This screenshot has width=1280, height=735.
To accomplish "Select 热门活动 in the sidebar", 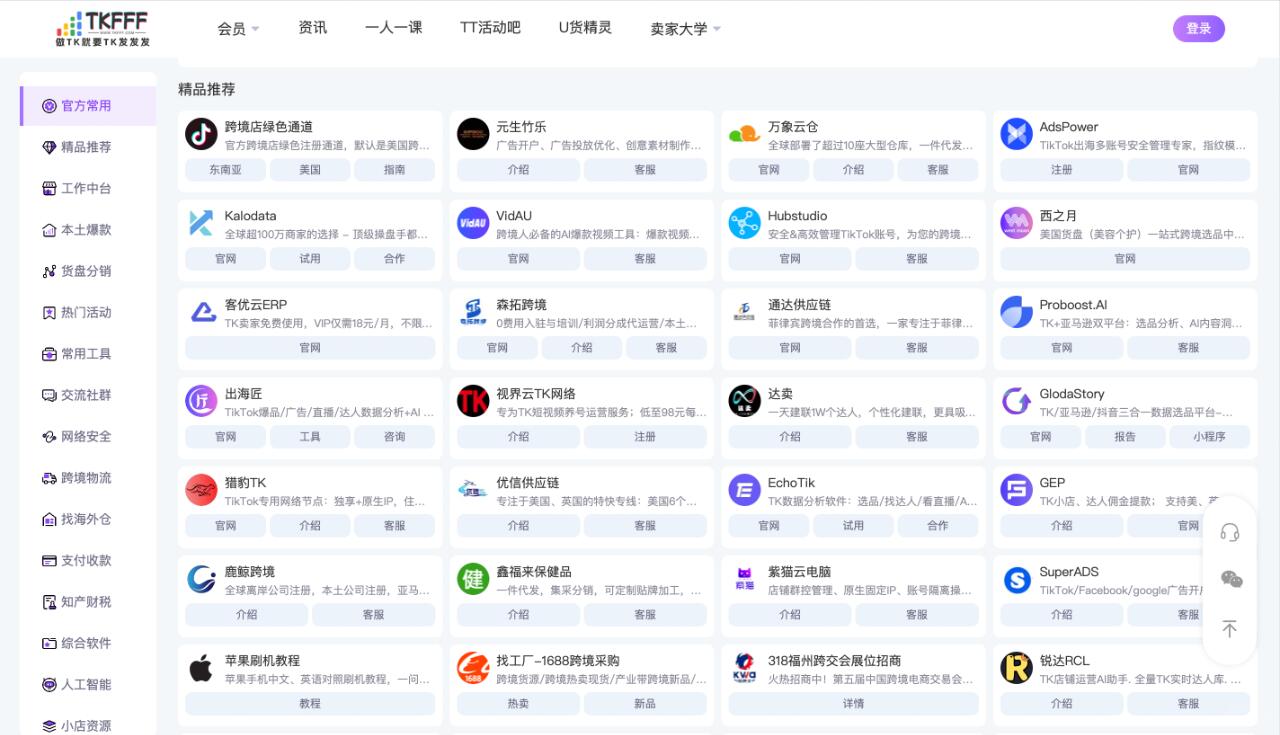I will click(x=88, y=312).
